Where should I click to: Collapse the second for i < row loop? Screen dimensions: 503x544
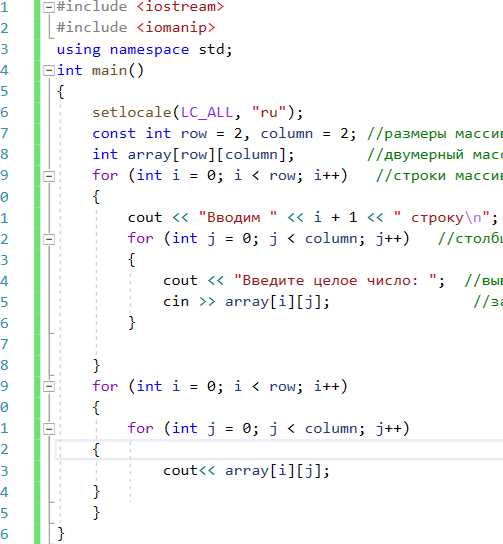point(49,386)
